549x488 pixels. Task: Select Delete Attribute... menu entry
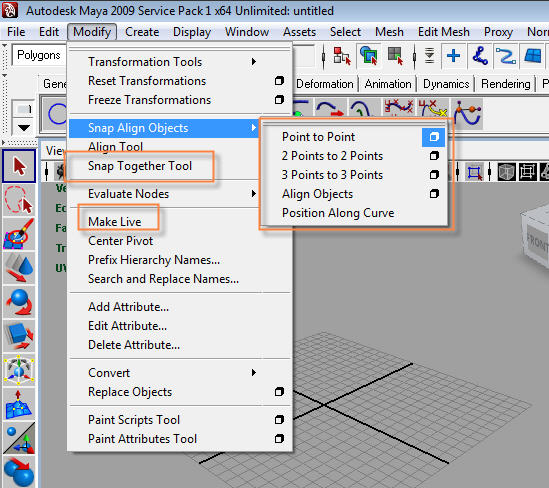(x=134, y=345)
